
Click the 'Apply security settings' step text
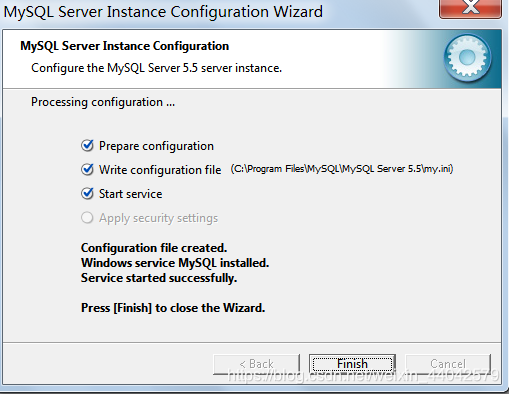click(x=158, y=218)
